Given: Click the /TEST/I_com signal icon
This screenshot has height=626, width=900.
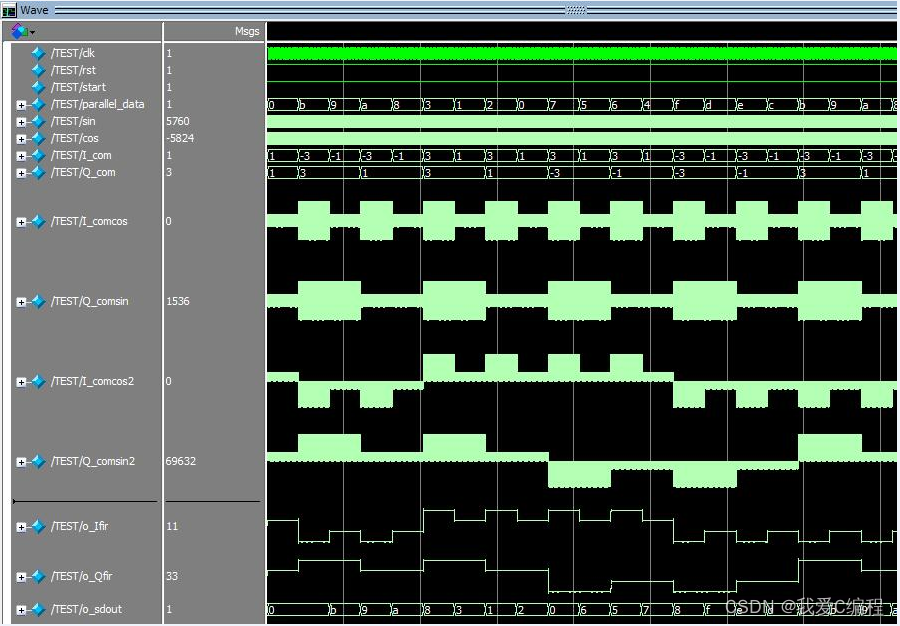Looking at the screenshot, I should coord(38,155).
